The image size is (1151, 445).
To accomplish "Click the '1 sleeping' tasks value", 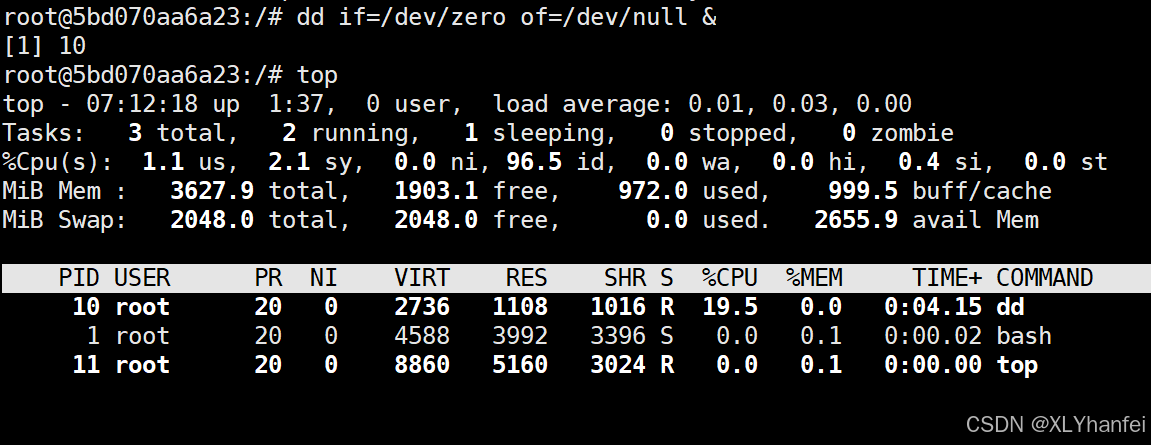I will click(540, 133).
